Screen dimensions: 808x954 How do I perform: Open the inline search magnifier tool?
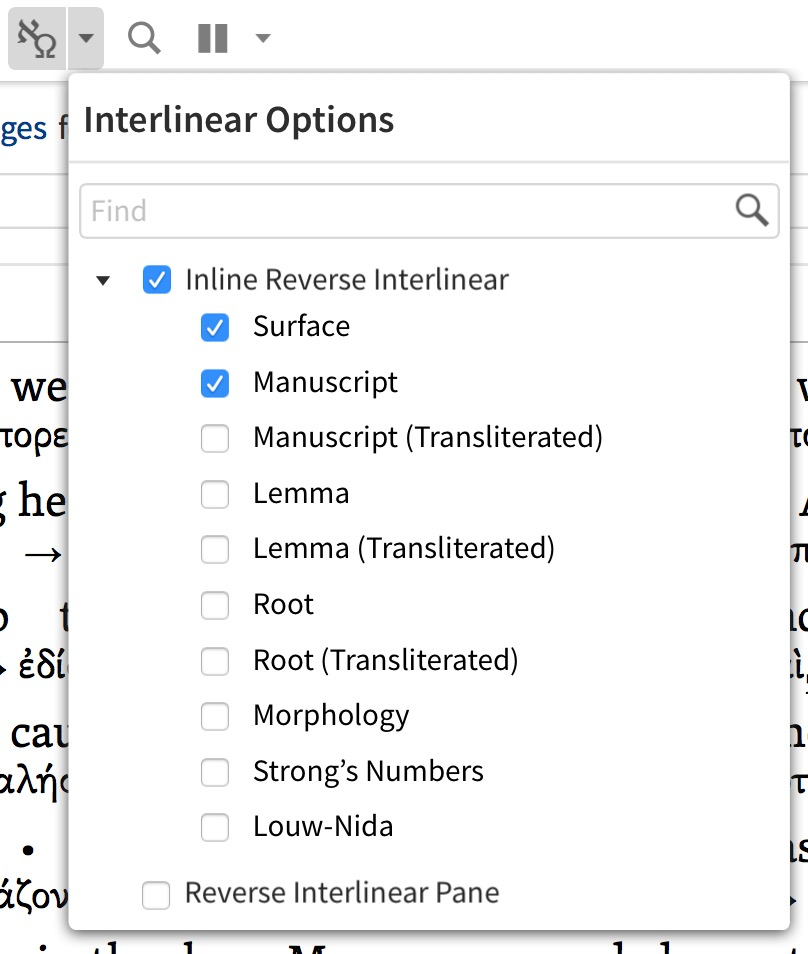click(143, 37)
